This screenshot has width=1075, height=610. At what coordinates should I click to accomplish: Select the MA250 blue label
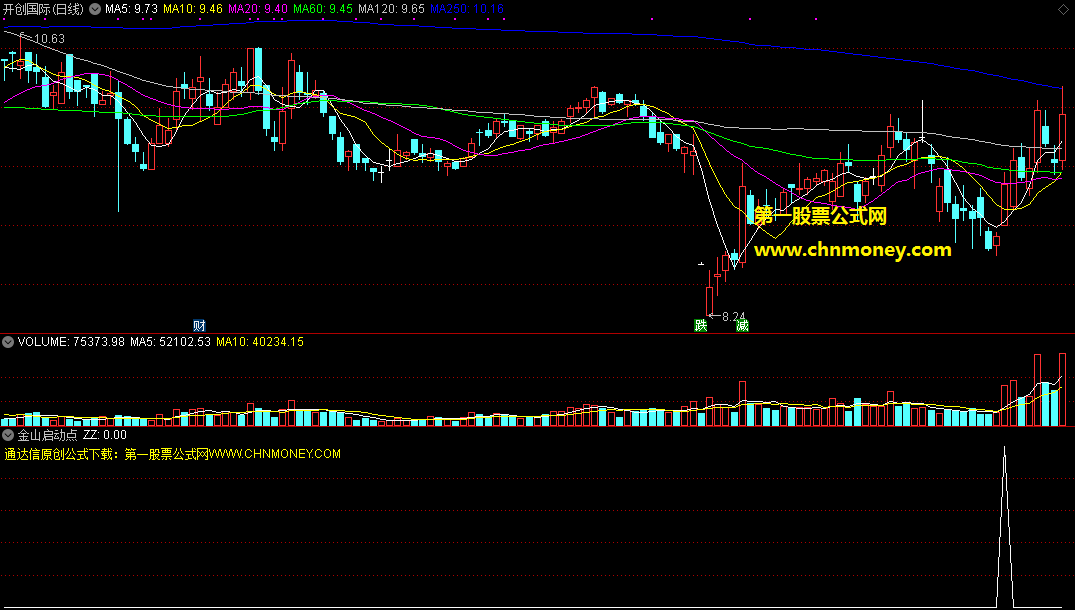(466, 9)
